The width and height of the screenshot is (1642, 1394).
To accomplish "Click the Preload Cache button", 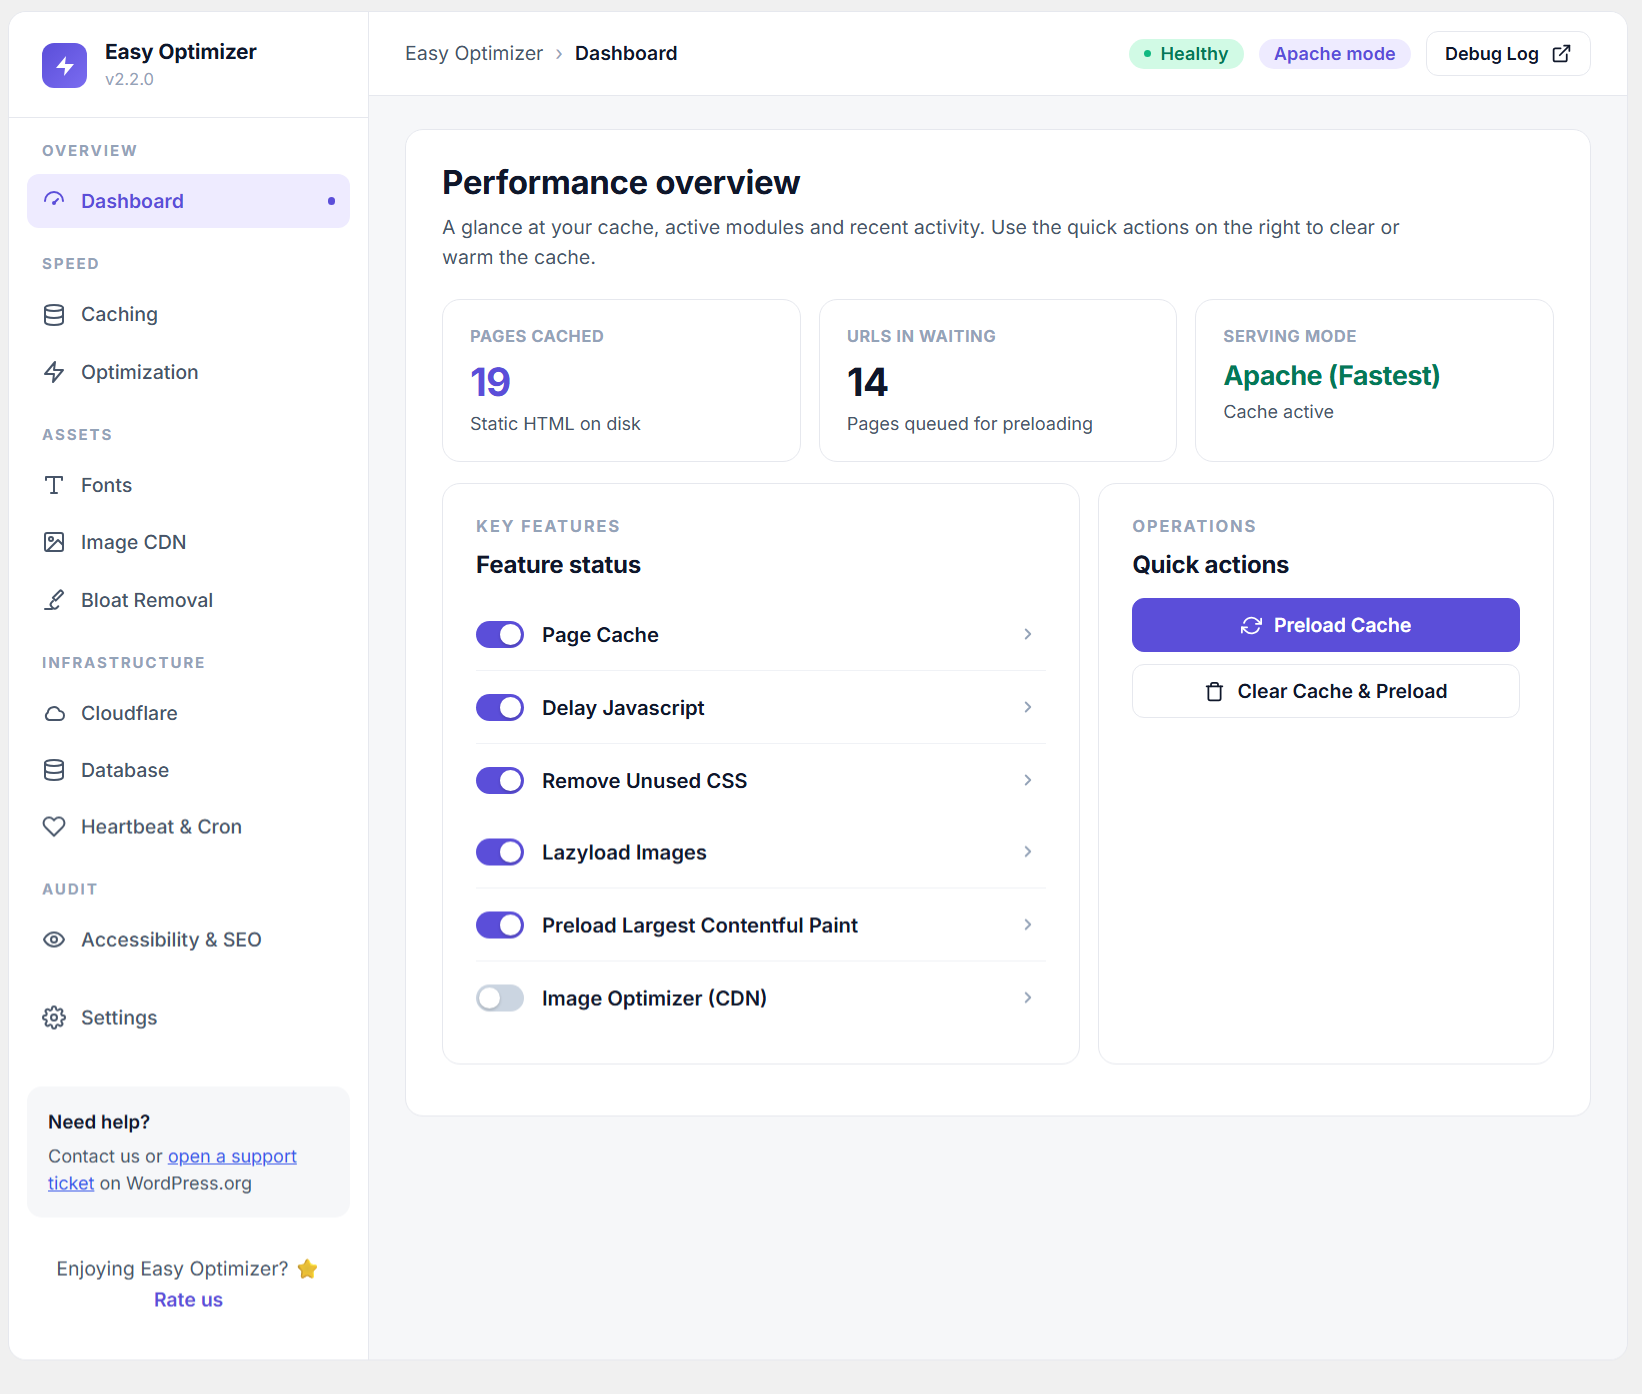I will click(1325, 625).
